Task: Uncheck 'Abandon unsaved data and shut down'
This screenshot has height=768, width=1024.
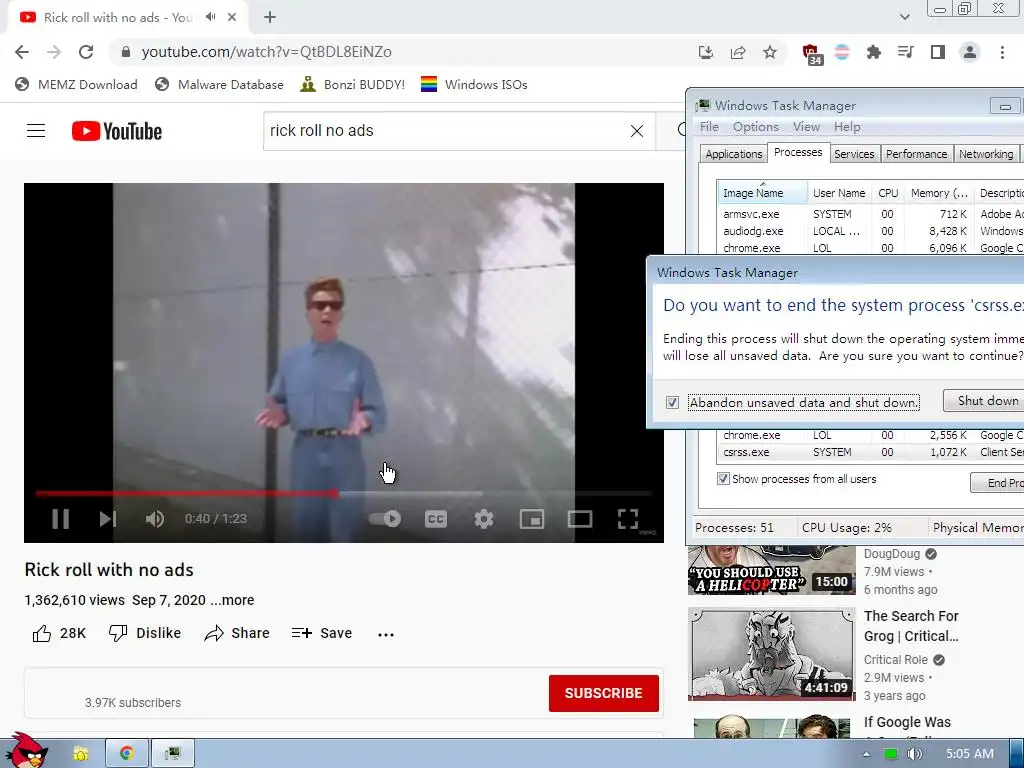Action: [672, 402]
